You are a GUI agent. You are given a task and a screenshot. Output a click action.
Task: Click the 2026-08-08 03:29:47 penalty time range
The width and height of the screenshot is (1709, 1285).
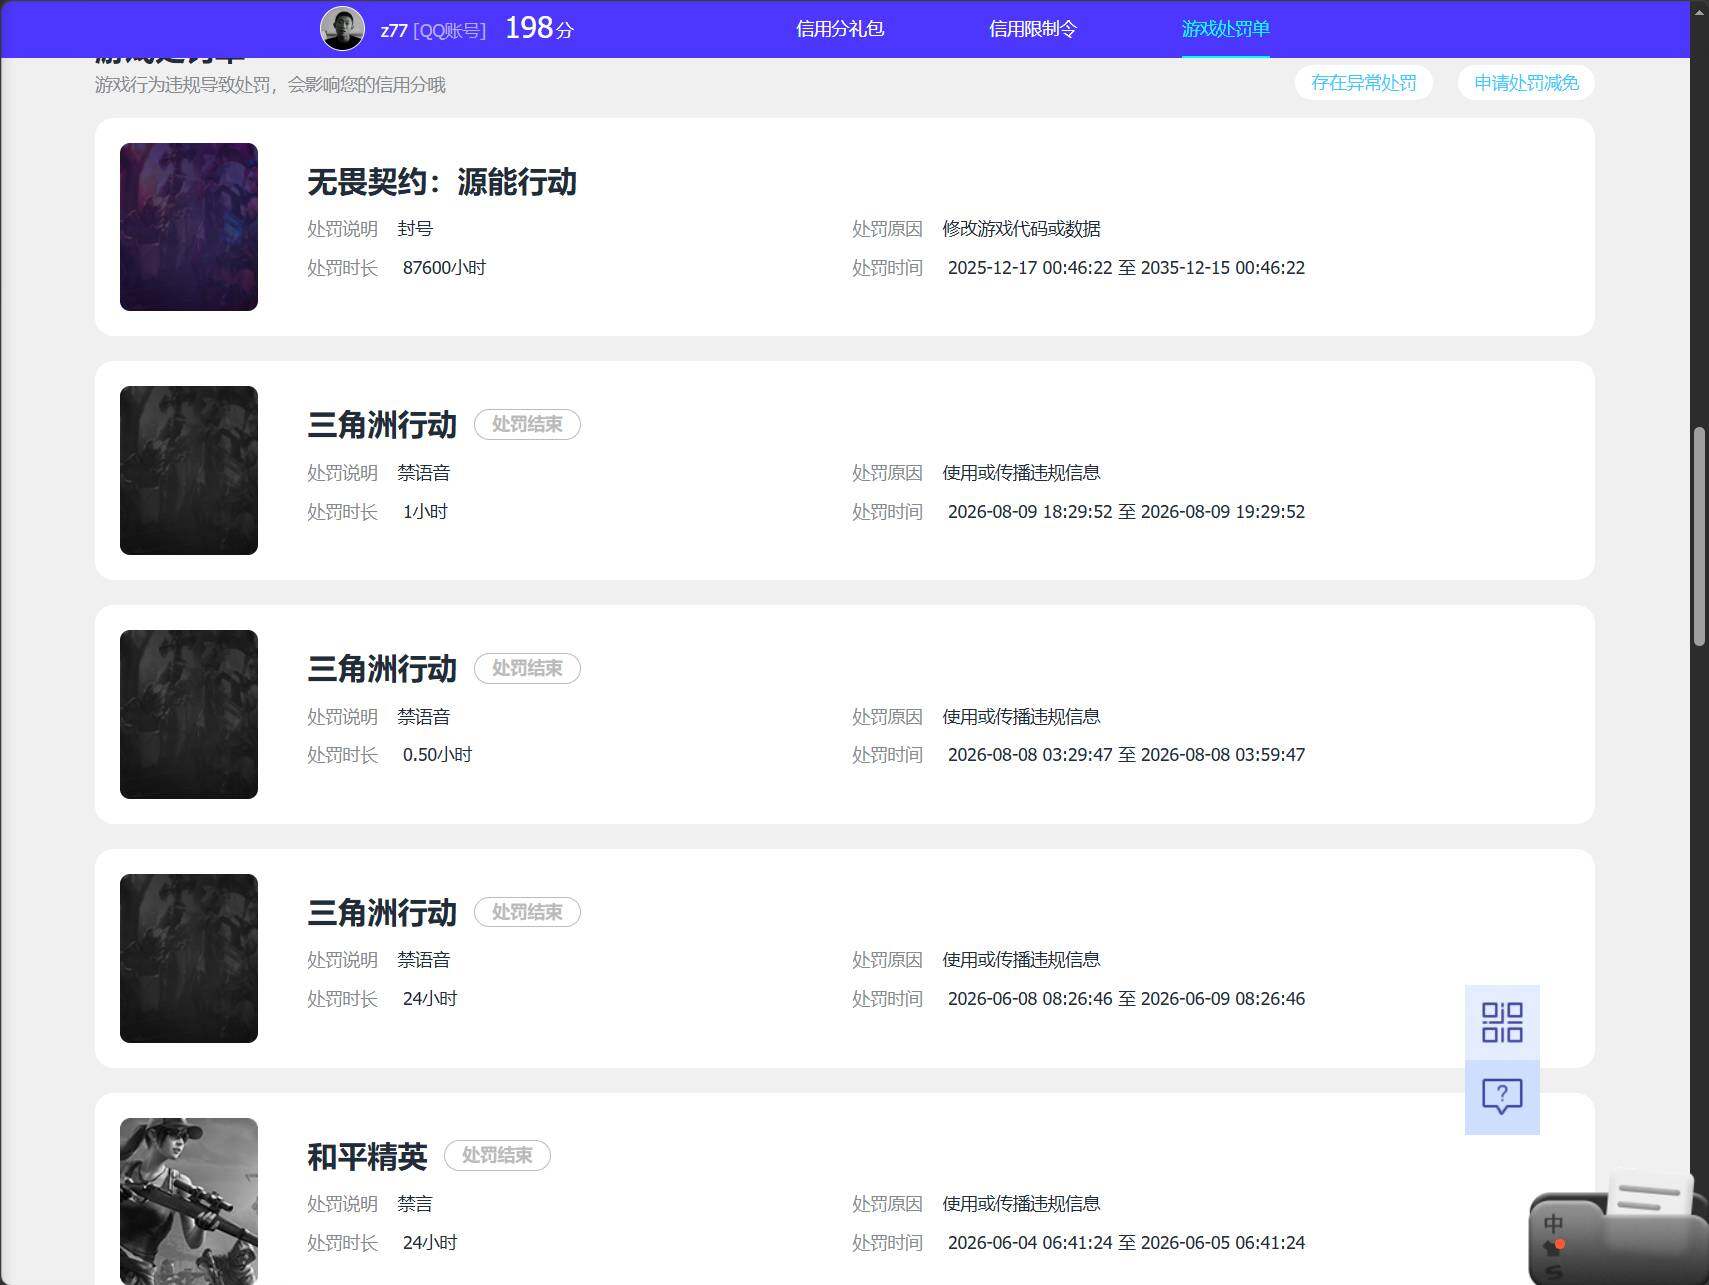(1126, 755)
